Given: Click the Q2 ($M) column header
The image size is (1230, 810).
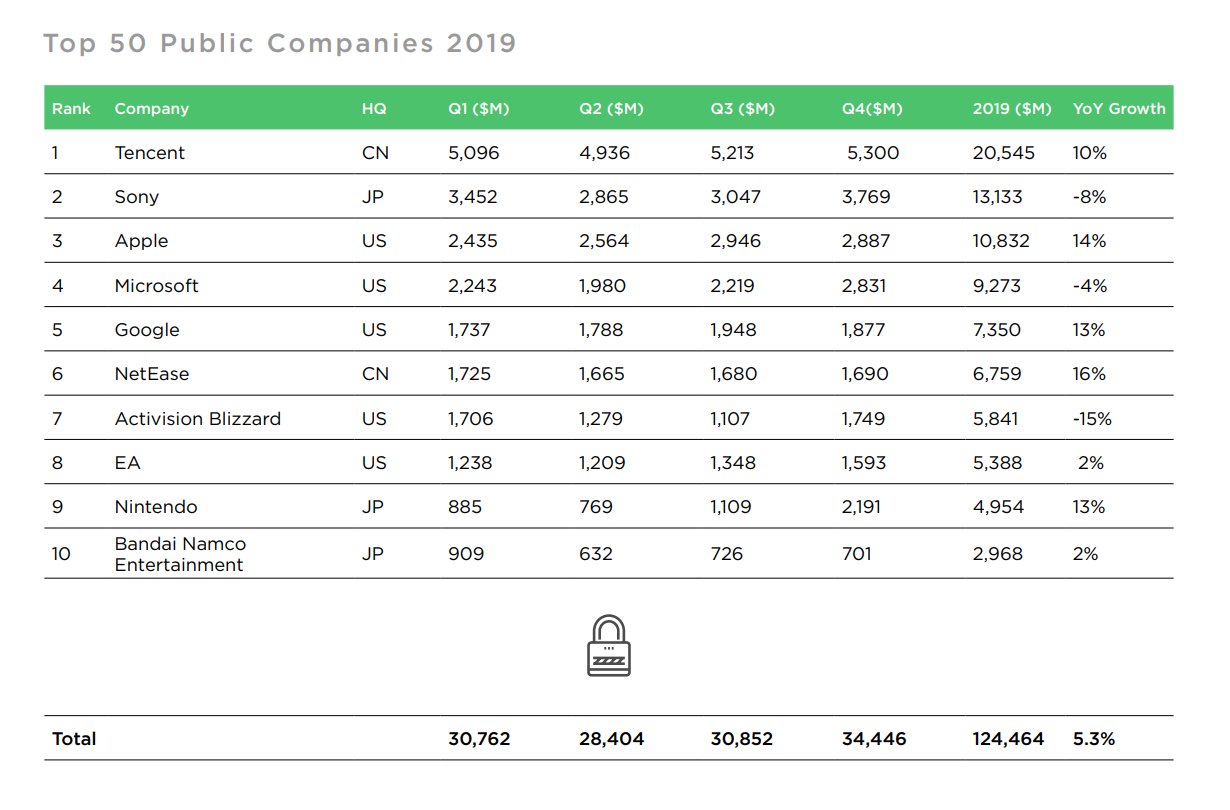Looking at the screenshot, I should [x=611, y=108].
